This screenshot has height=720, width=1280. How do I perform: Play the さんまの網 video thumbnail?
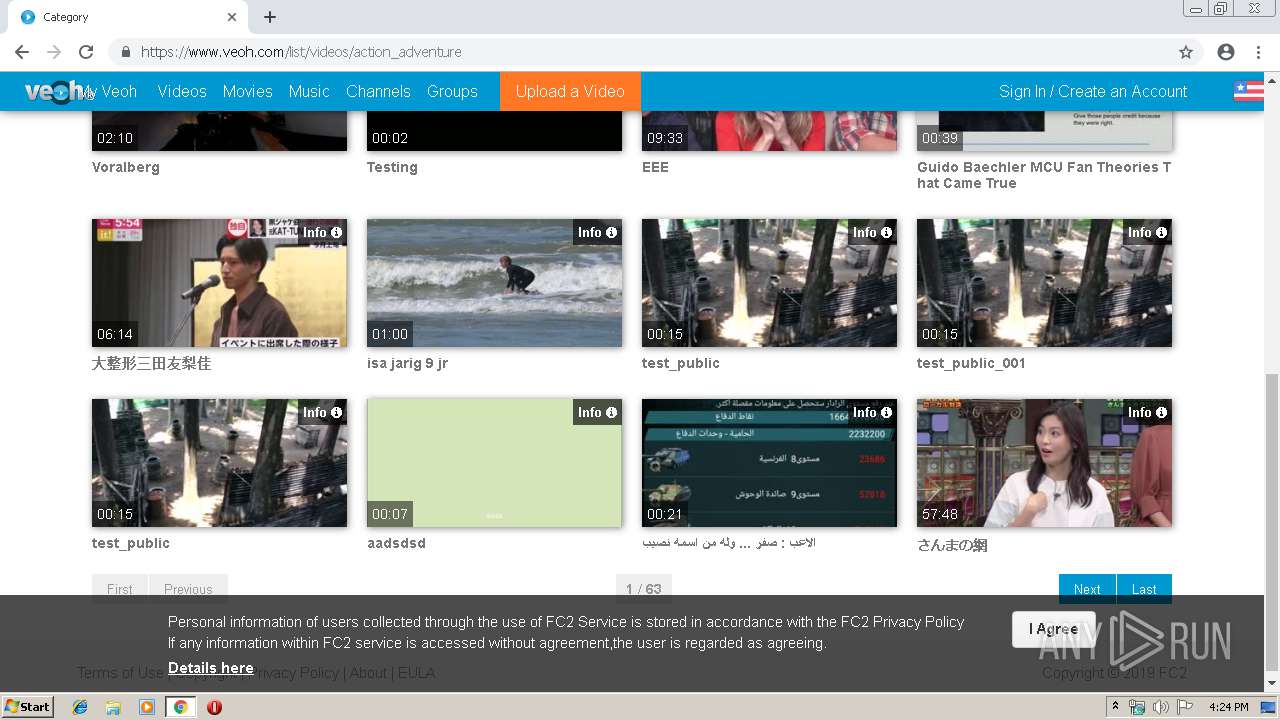pyautogui.click(x=1044, y=463)
